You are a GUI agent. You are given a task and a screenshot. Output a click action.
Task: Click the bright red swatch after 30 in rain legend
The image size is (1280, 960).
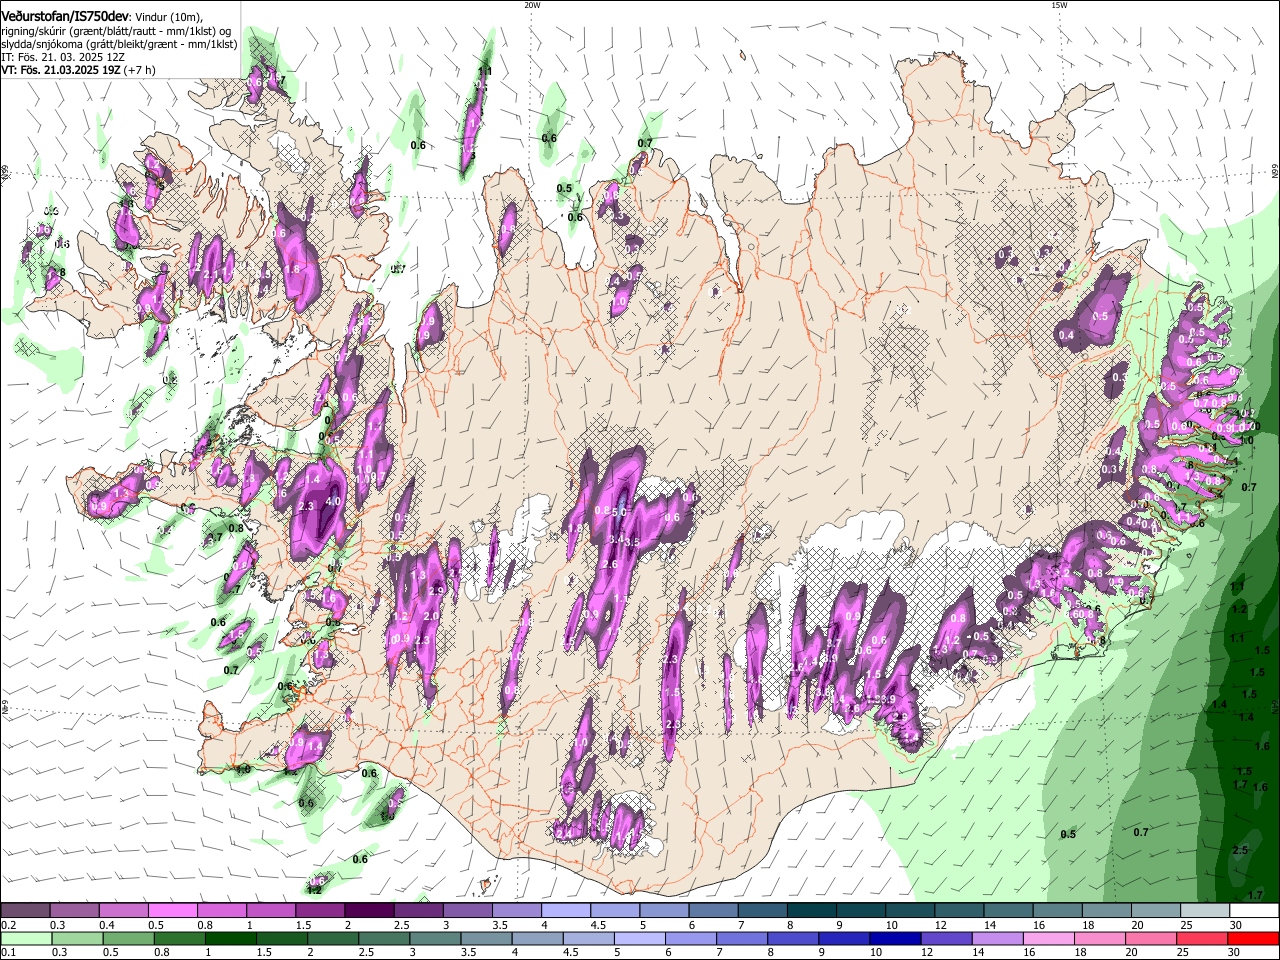[1252, 938]
